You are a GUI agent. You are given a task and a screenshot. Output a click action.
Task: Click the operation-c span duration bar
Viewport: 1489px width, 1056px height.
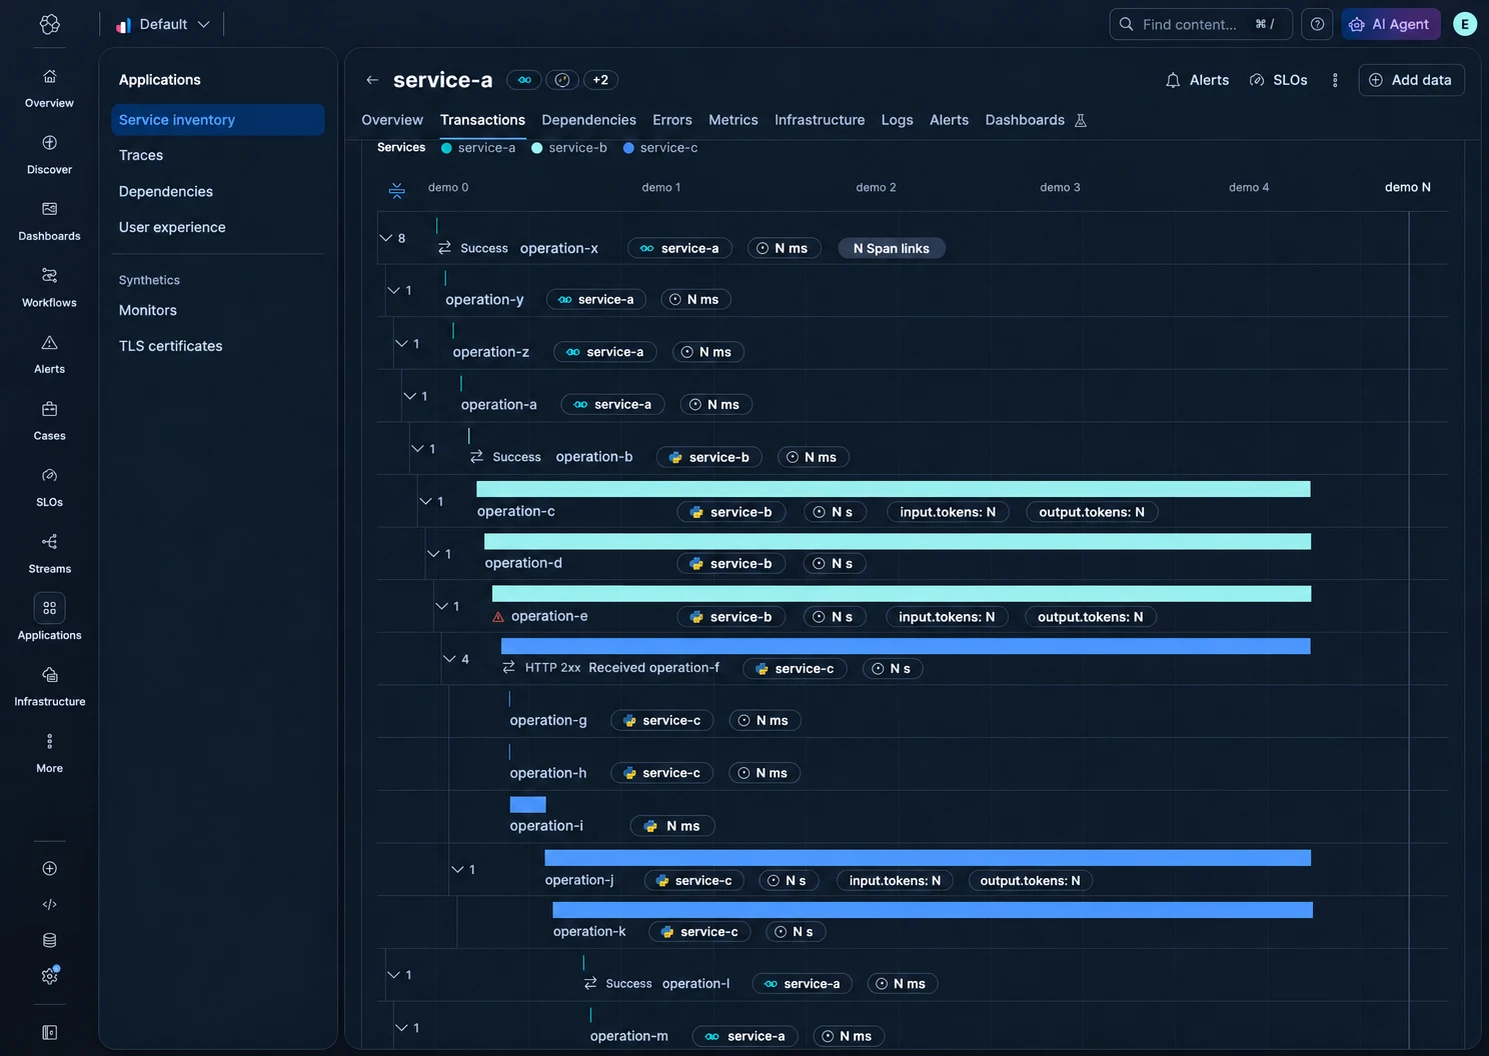(893, 489)
